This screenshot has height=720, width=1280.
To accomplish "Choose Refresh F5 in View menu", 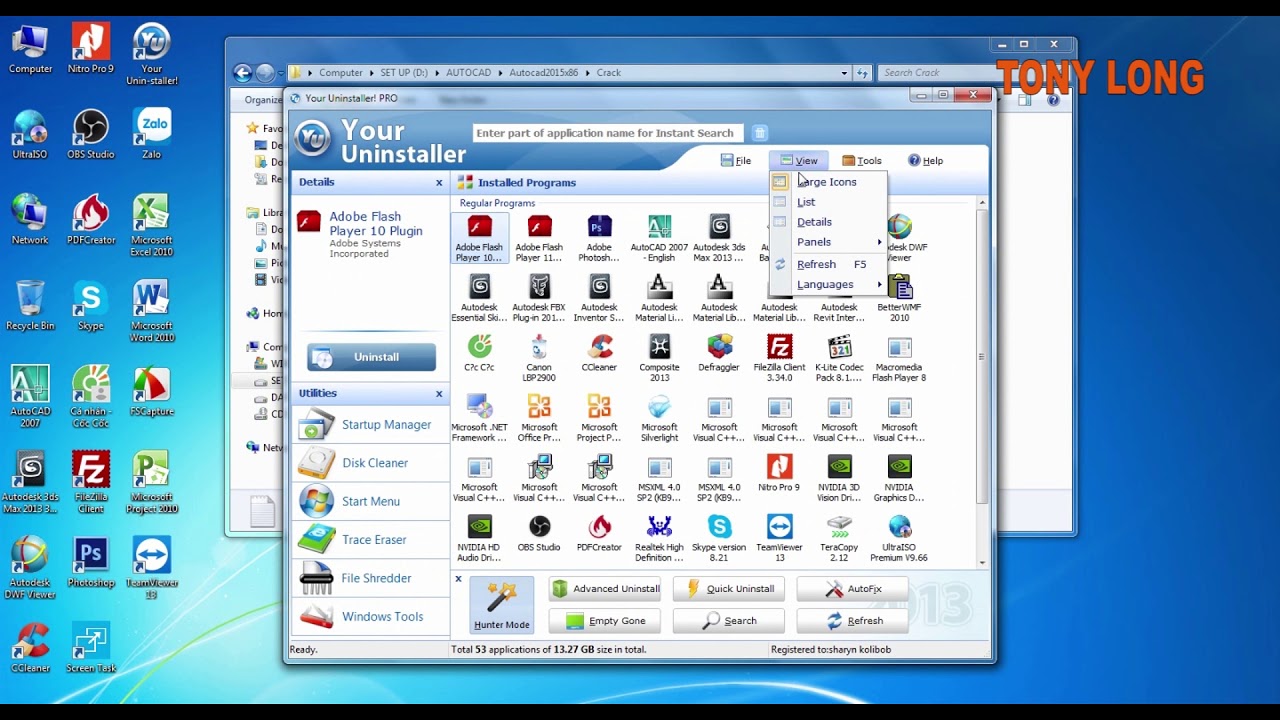I will [x=828, y=264].
